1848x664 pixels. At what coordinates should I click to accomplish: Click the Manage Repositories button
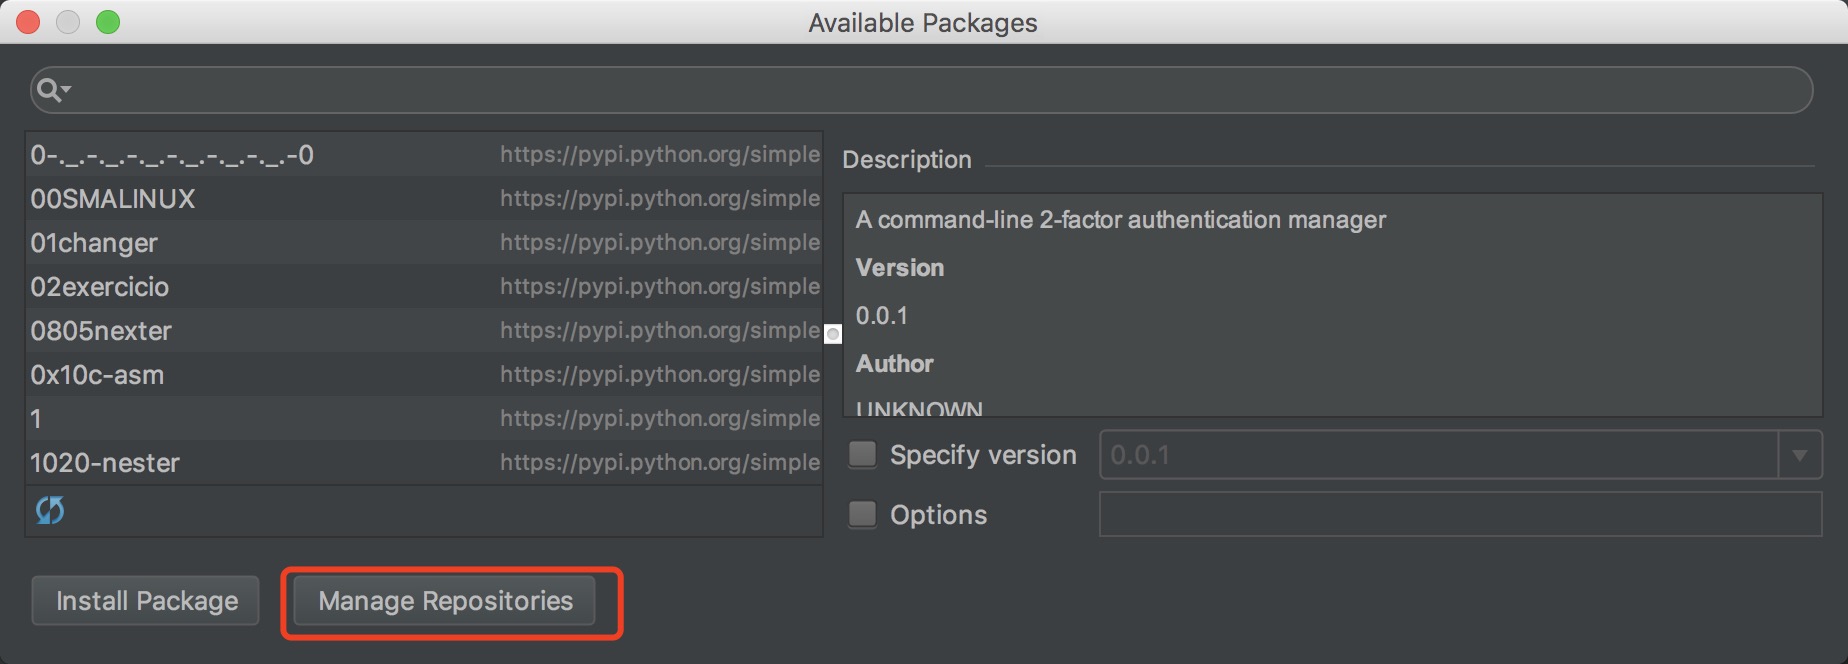[x=445, y=601]
